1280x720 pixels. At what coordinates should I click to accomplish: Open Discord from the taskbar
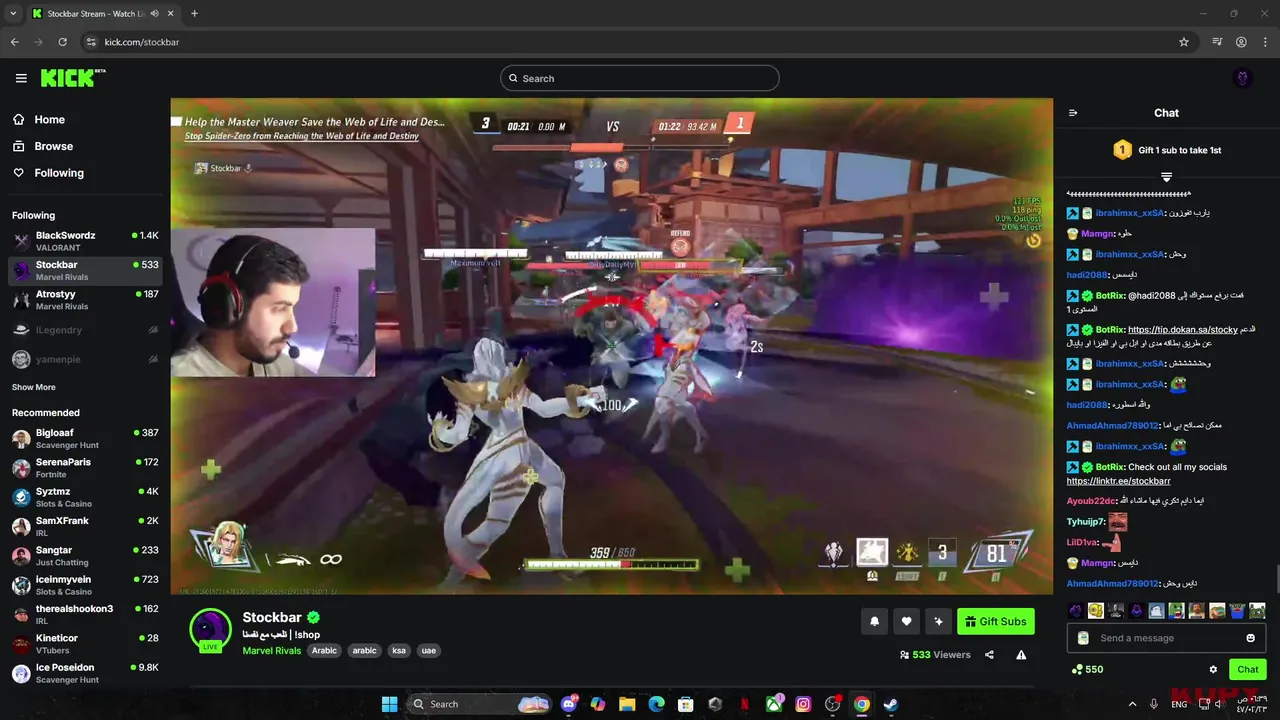tap(570, 704)
